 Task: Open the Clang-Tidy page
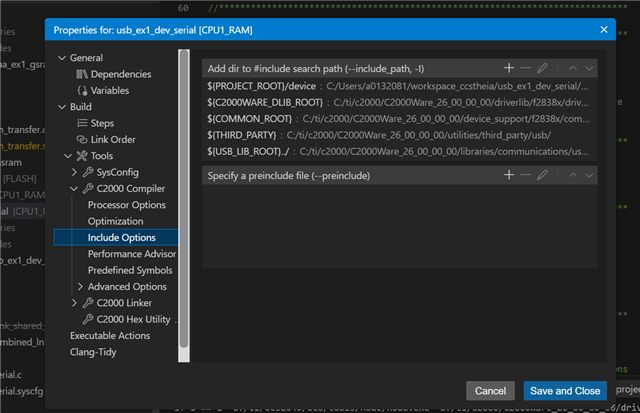[93, 352]
